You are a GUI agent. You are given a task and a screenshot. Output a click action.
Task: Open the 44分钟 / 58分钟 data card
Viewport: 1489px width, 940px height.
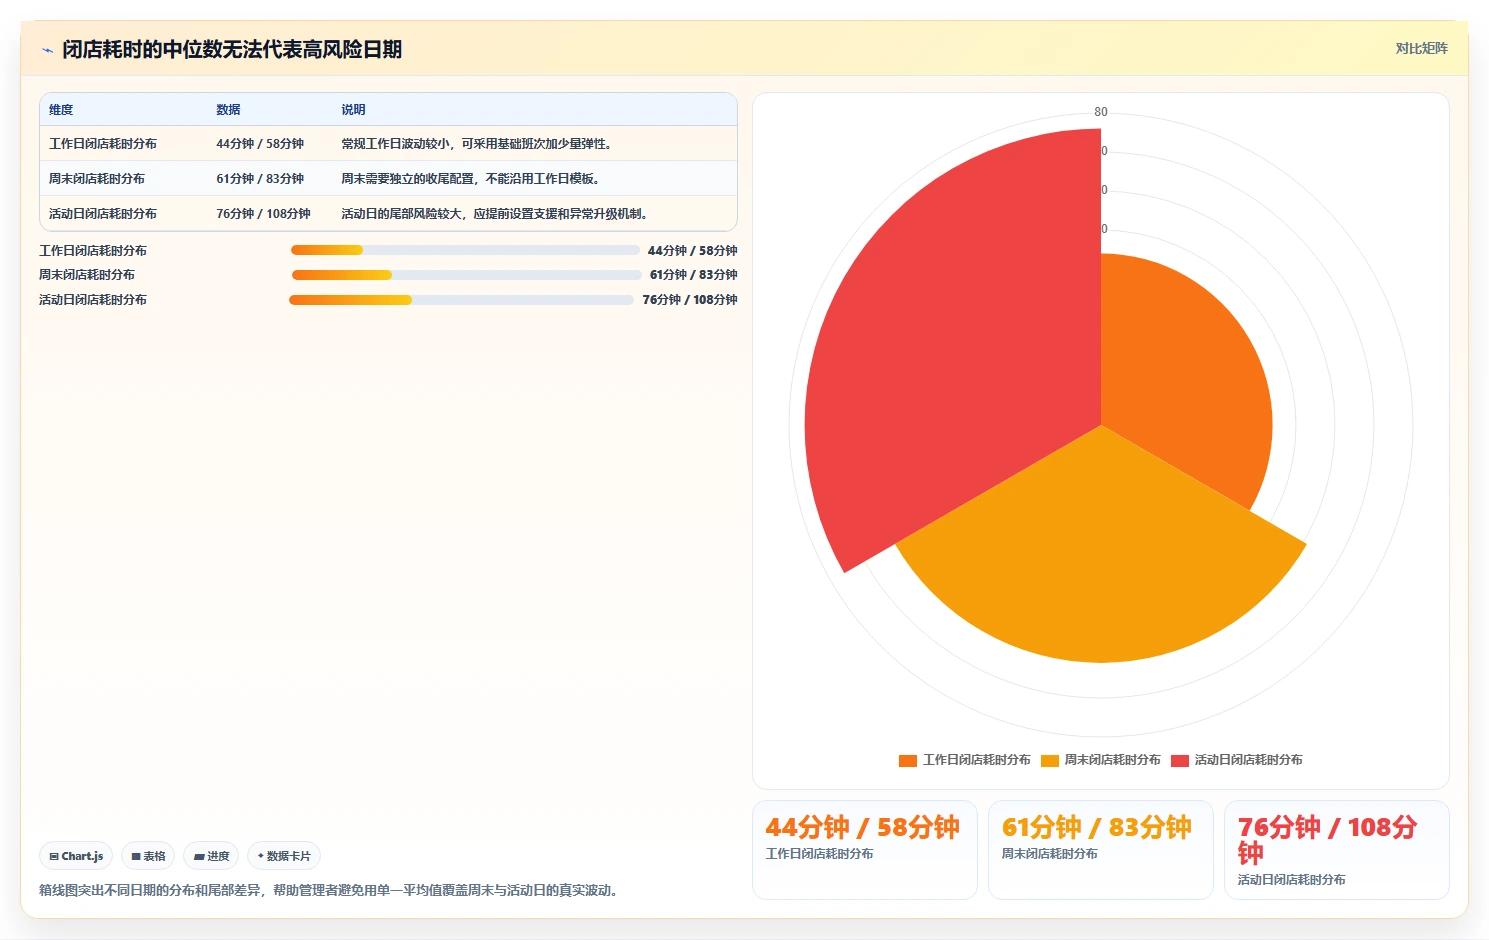coord(864,850)
